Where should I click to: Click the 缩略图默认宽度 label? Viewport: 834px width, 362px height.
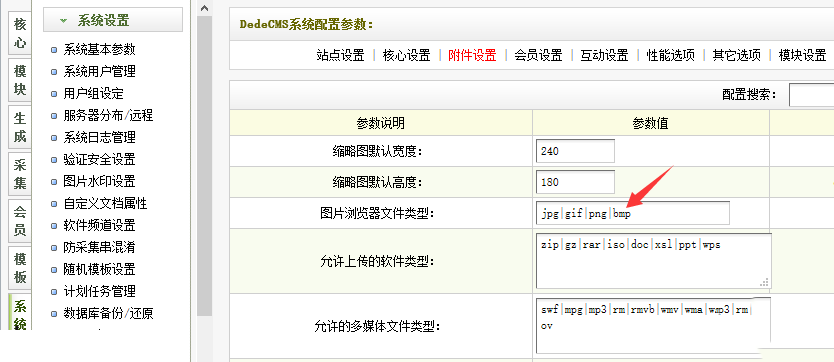pyautogui.click(x=377, y=151)
